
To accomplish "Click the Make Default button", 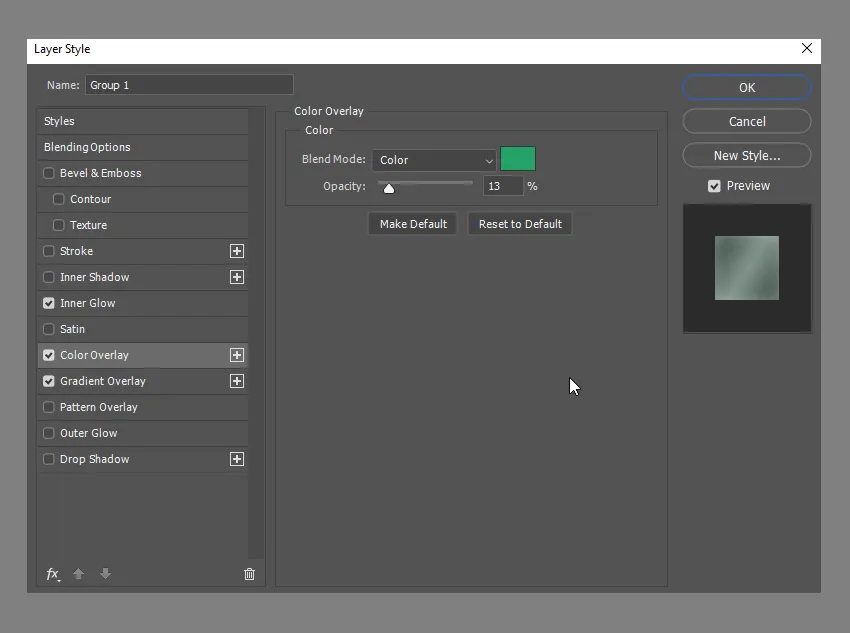I will click(413, 224).
